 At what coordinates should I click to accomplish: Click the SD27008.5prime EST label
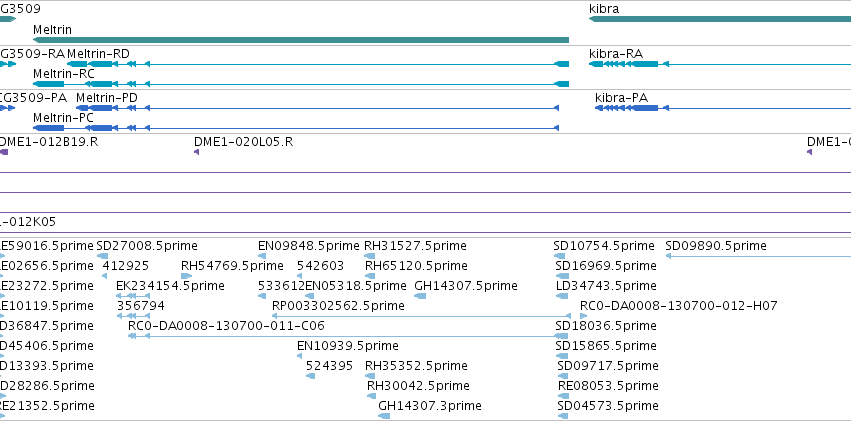click(147, 246)
